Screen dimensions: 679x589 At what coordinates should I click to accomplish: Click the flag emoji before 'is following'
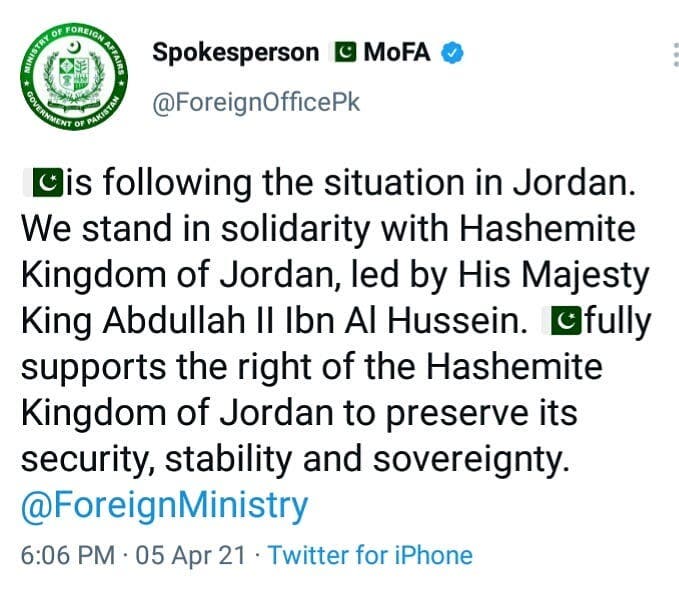tap(48, 182)
